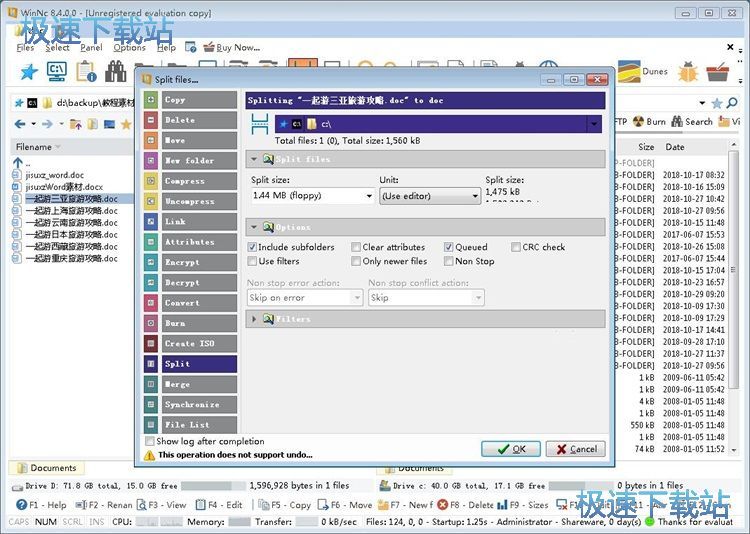Confirm with the OK button
750x534 pixels.
tap(511, 449)
